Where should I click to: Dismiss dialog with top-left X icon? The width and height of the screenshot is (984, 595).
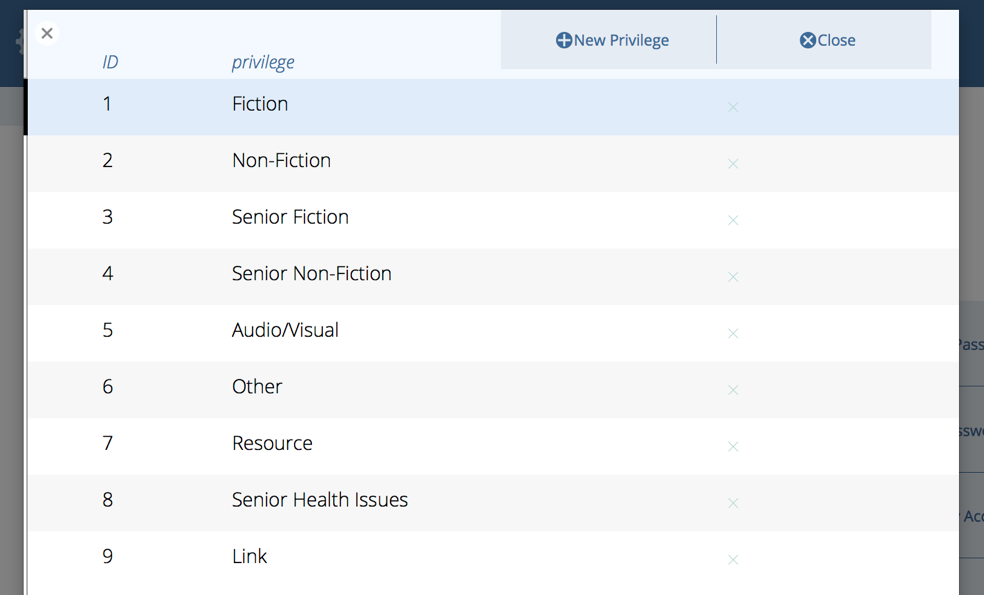pos(47,34)
